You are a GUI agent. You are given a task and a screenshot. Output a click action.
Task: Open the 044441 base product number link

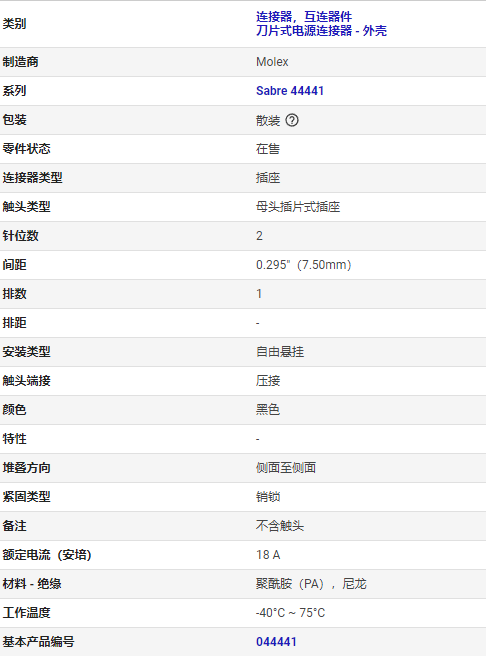coord(276,642)
